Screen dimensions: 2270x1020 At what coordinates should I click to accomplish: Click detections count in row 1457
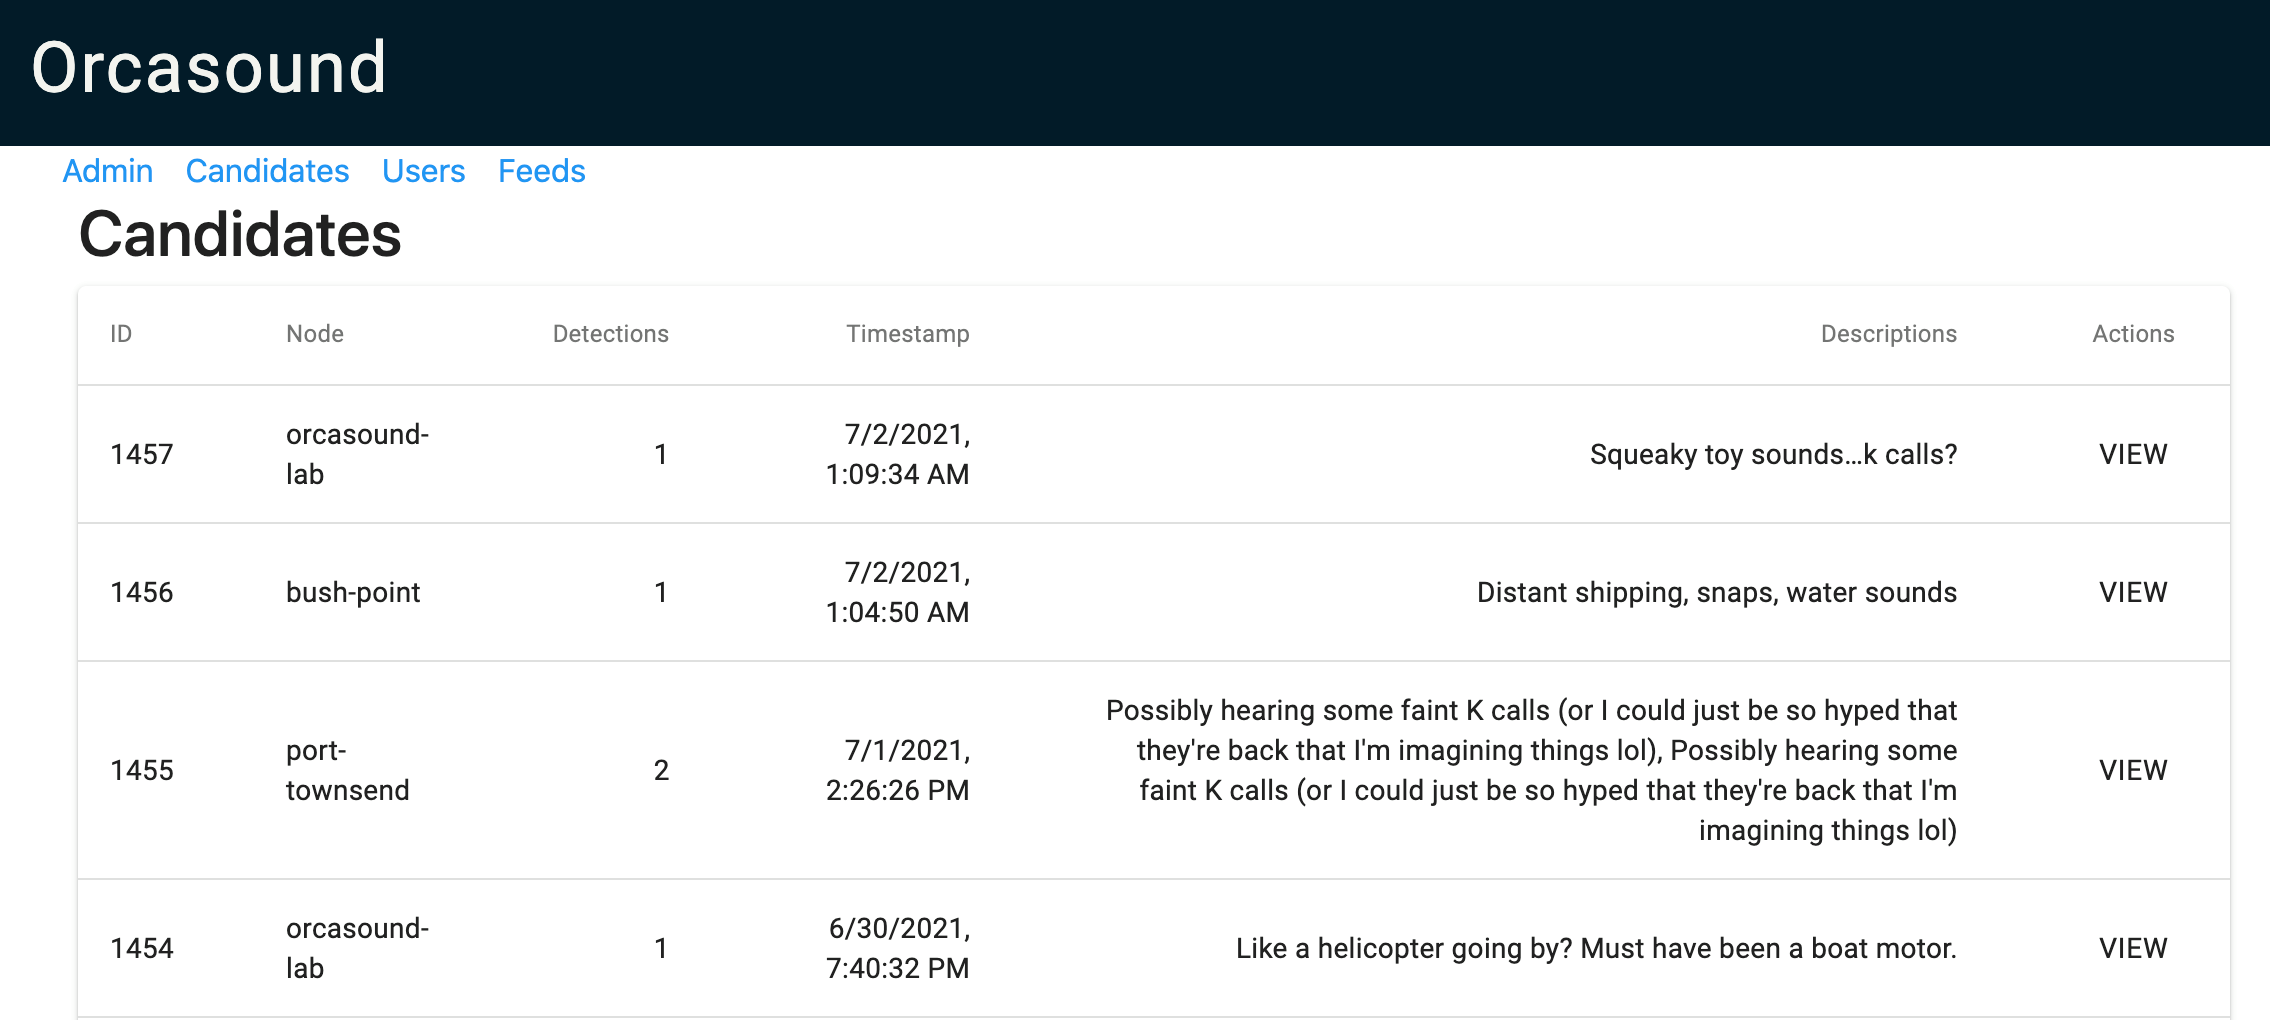pos(661,454)
